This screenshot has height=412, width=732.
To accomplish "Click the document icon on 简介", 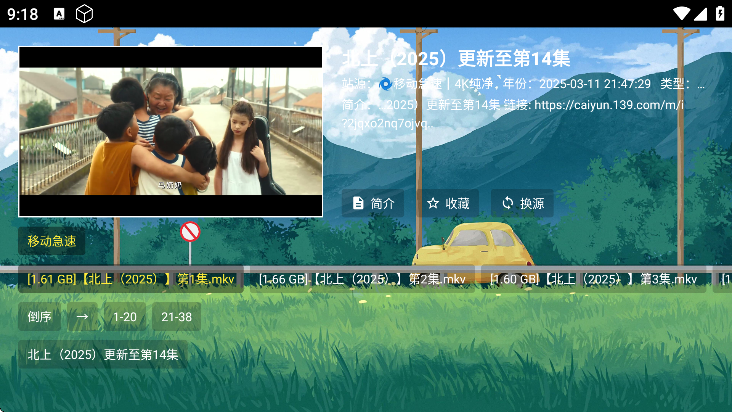I will (x=358, y=203).
